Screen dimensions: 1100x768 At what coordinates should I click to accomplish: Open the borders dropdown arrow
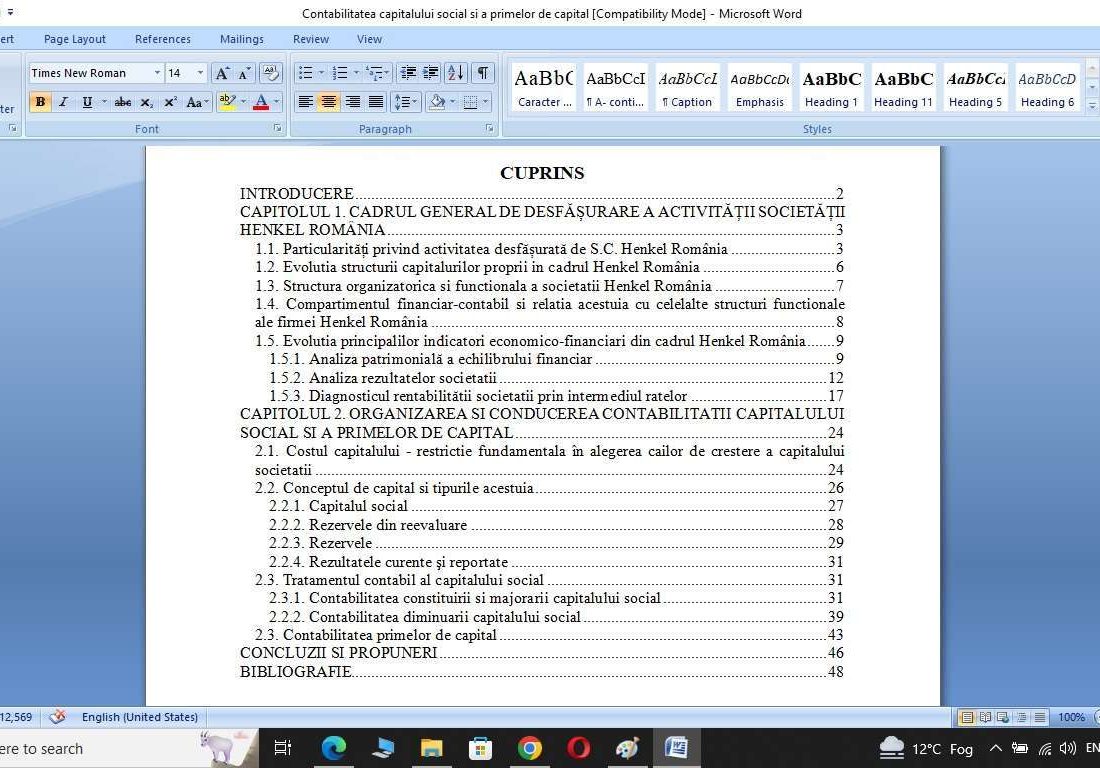pyautogui.click(x=485, y=102)
